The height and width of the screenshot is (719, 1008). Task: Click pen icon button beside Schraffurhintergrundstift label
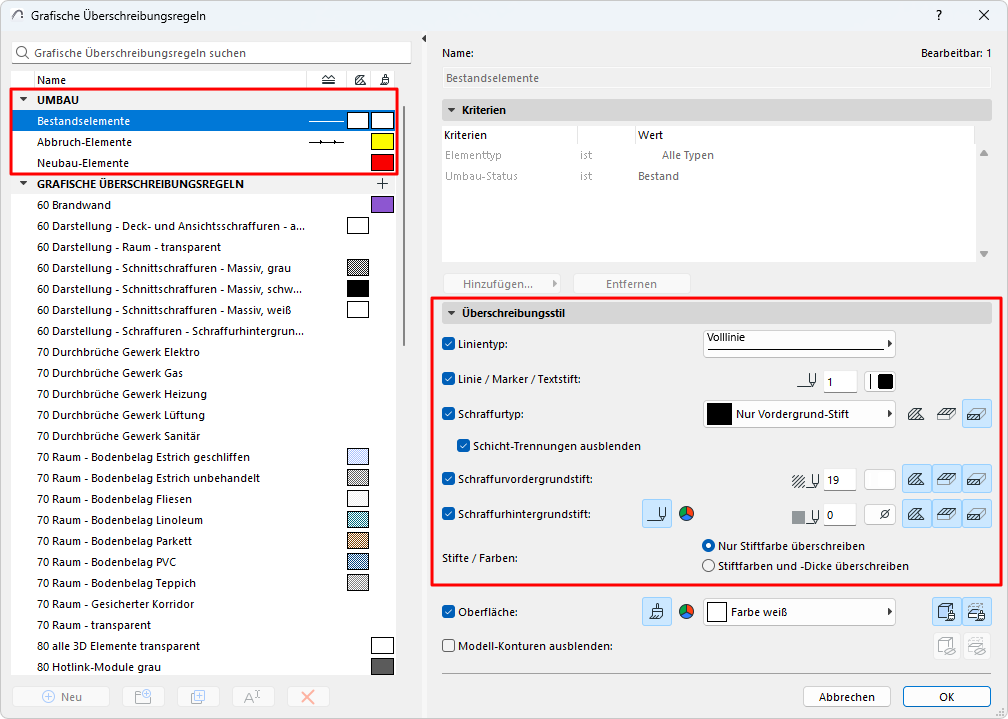[x=657, y=514]
